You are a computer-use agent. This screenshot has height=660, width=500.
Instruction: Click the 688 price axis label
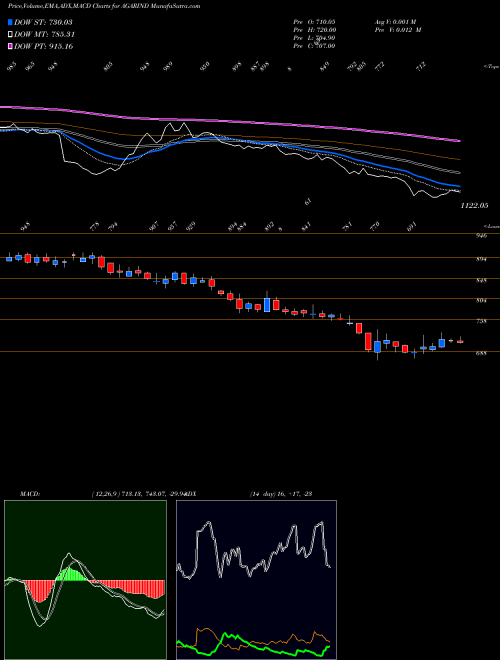tap(481, 353)
